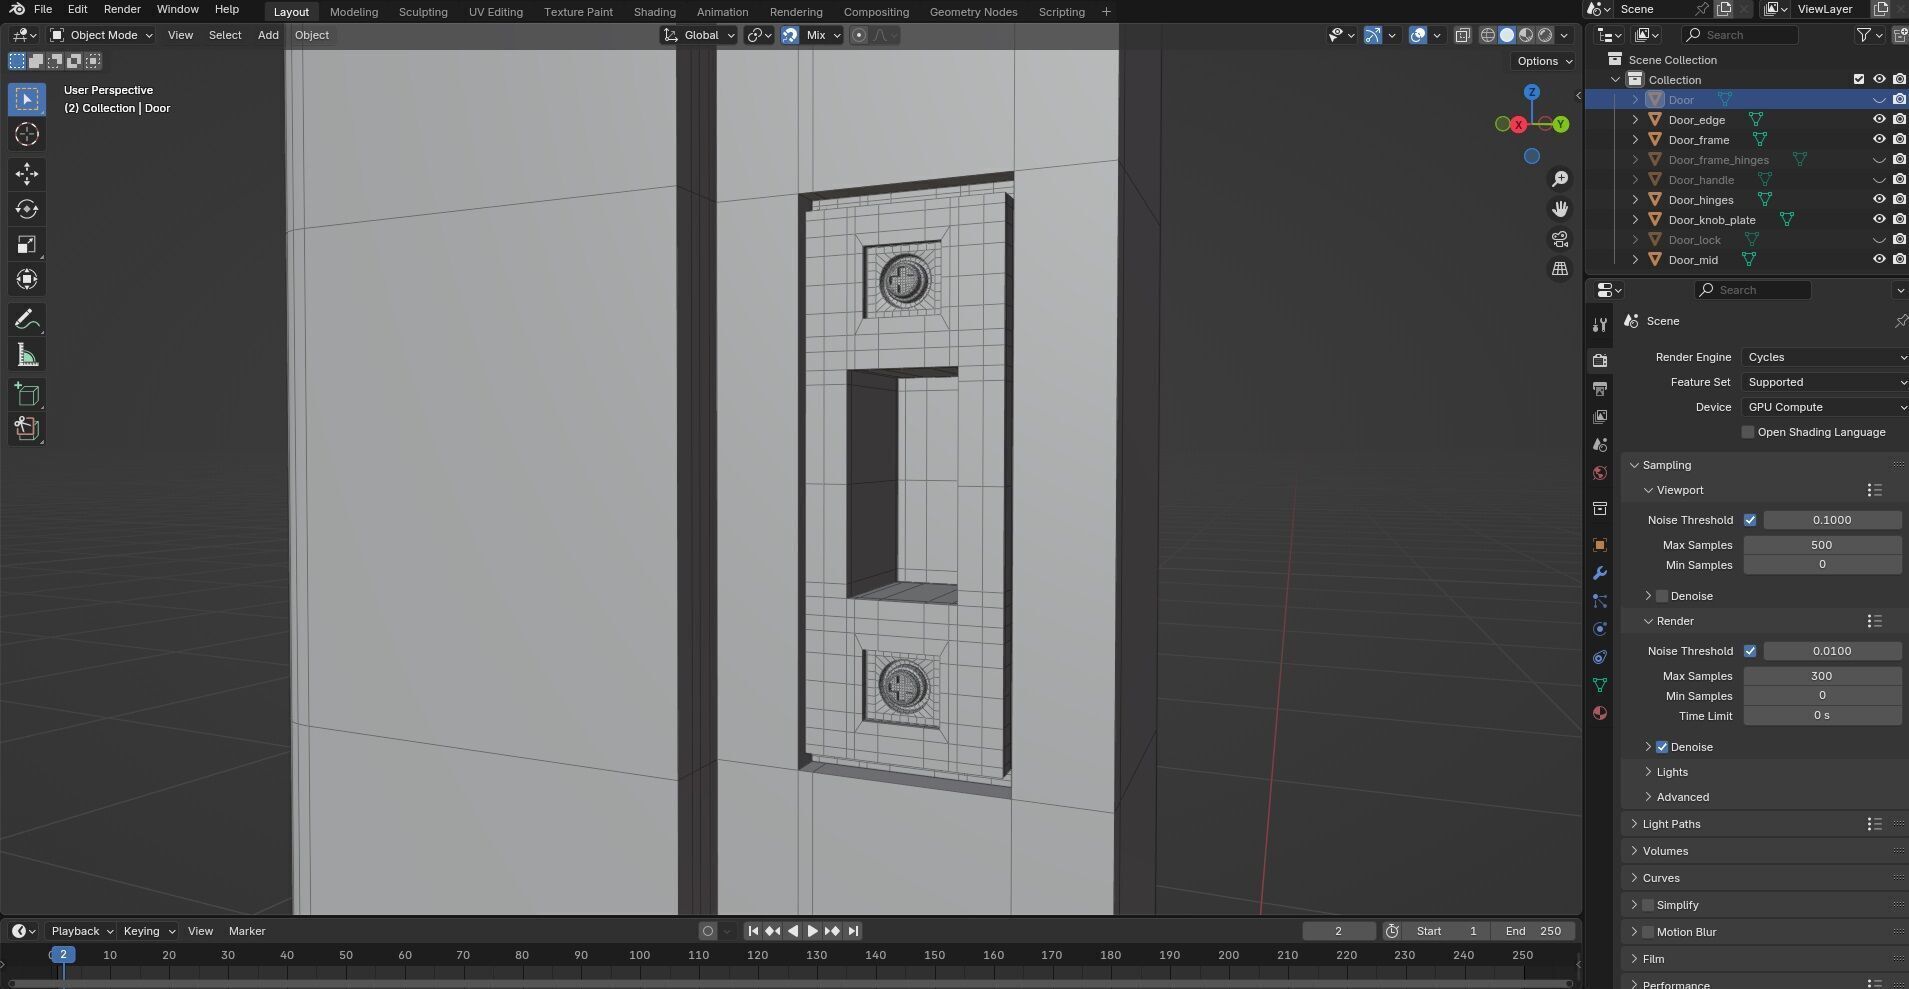1909x989 pixels.
Task: Click the Viewport Max Samples field
Action: click(1822, 545)
